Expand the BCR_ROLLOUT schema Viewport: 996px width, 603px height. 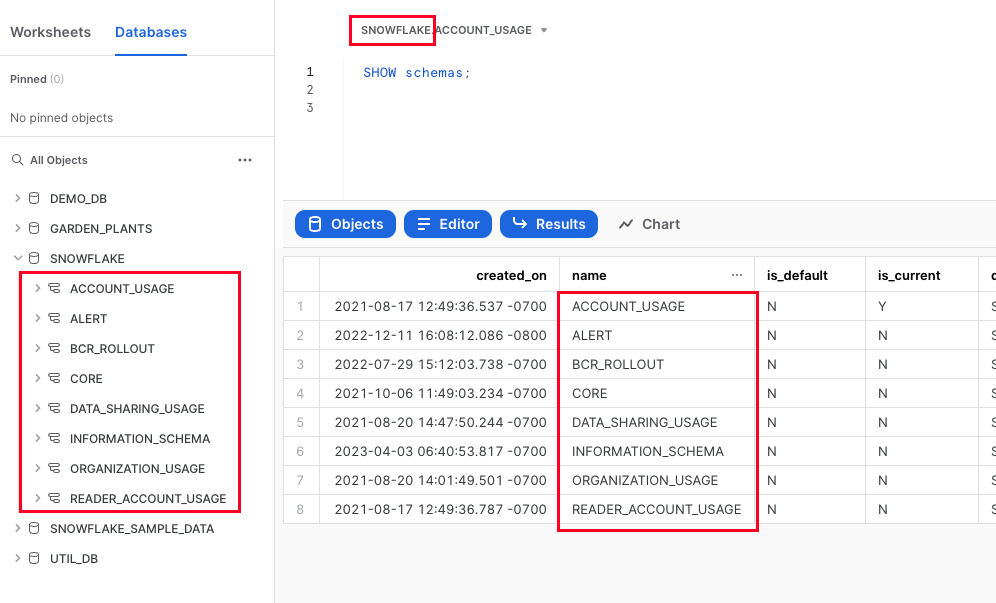pyautogui.click(x=37, y=348)
